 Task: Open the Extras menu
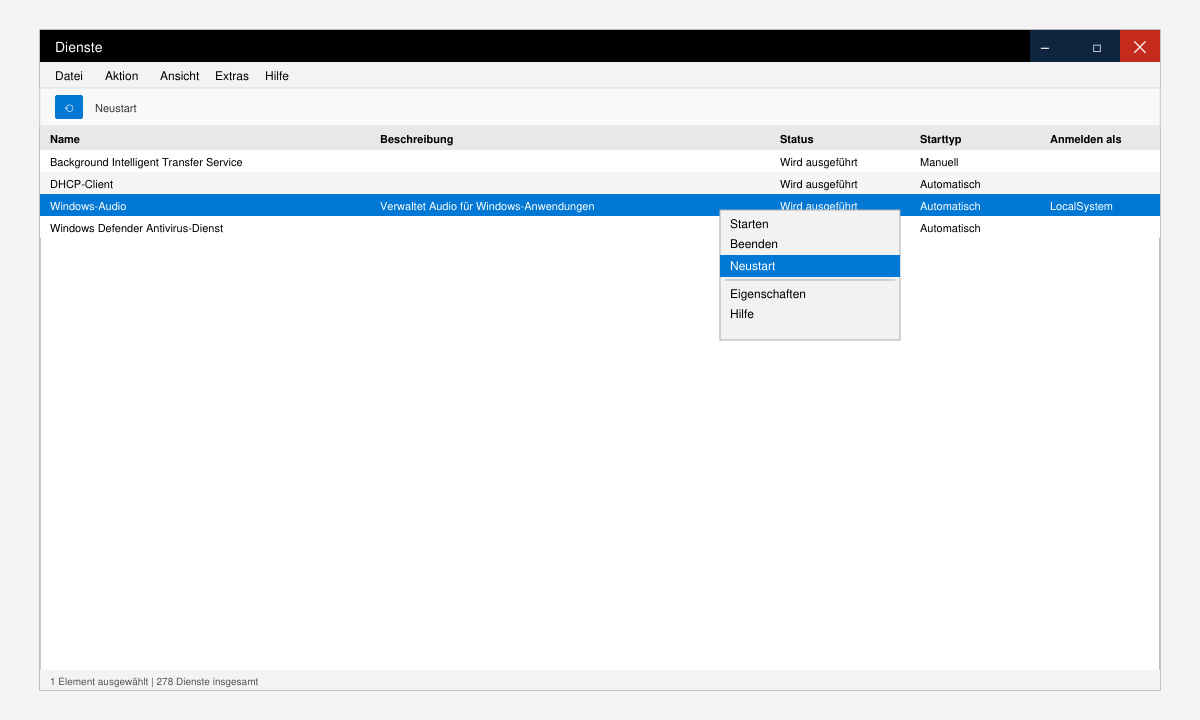click(x=232, y=76)
